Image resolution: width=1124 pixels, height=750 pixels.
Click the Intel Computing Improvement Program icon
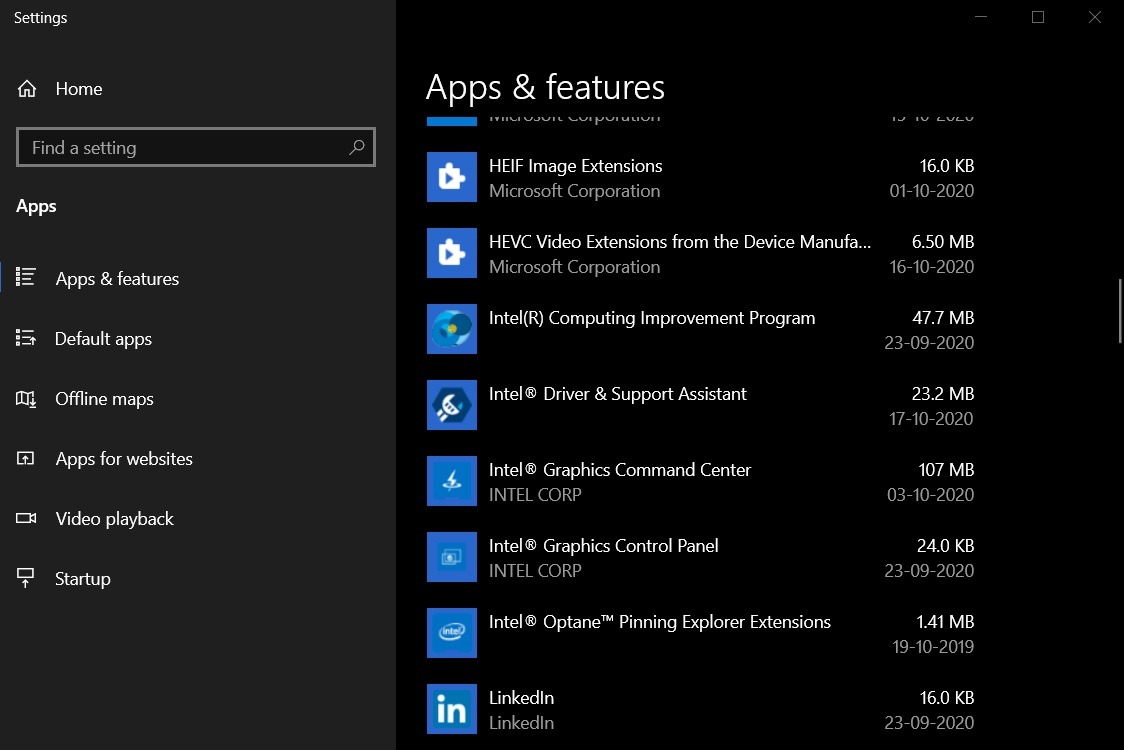pos(451,329)
